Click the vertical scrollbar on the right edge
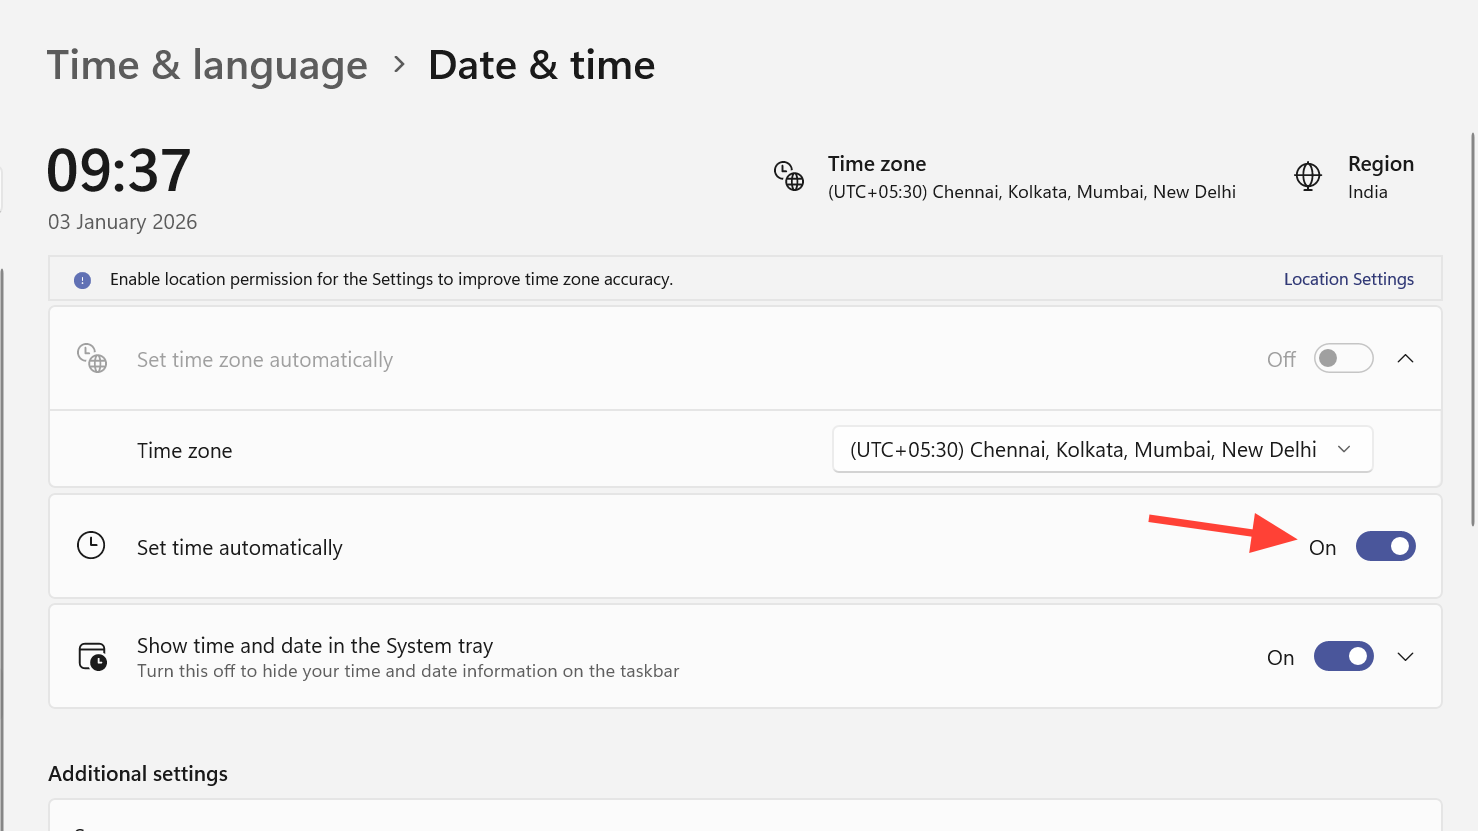Viewport: 1478px width, 831px height. coord(1472,330)
